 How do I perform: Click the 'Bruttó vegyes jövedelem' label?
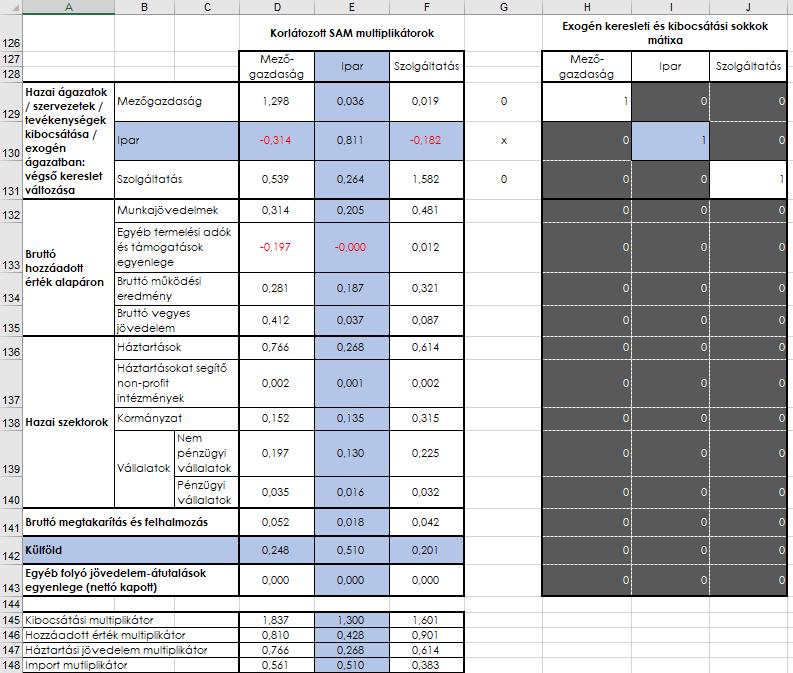tap(177, 321)
